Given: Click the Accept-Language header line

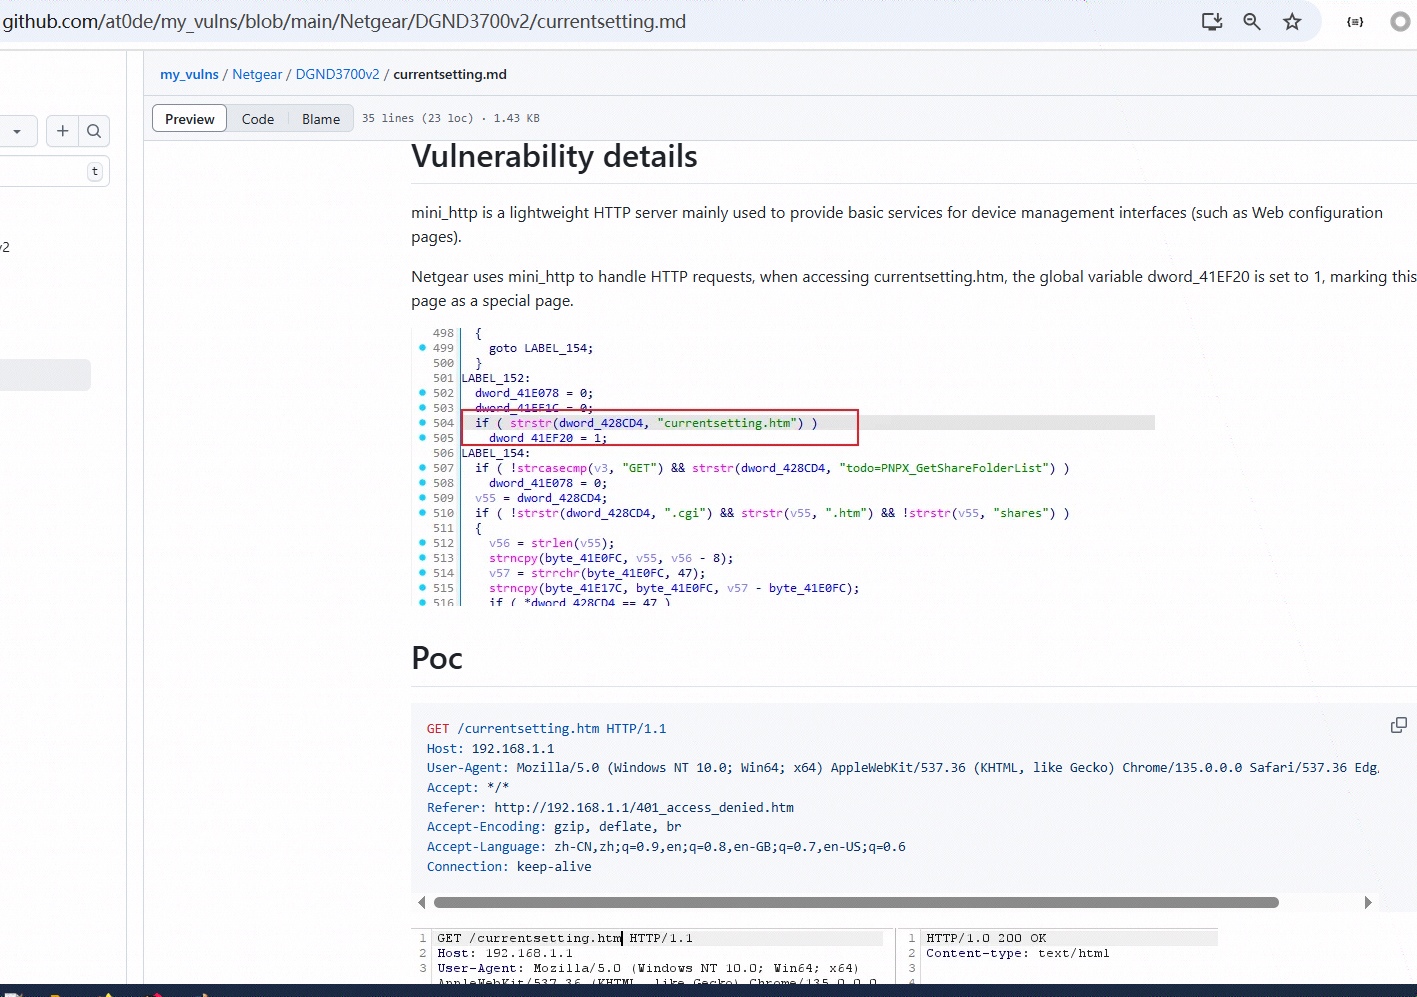Looking at the screenshot, I should (x=666, y=846).
